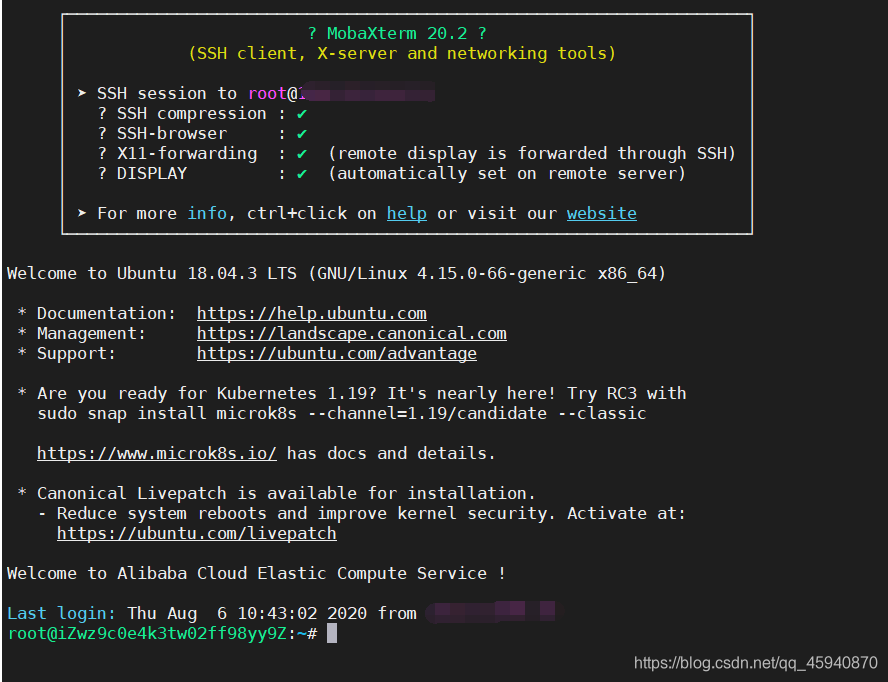Open https://ubuntu.com/advantage support link

[x=336, y=353]
